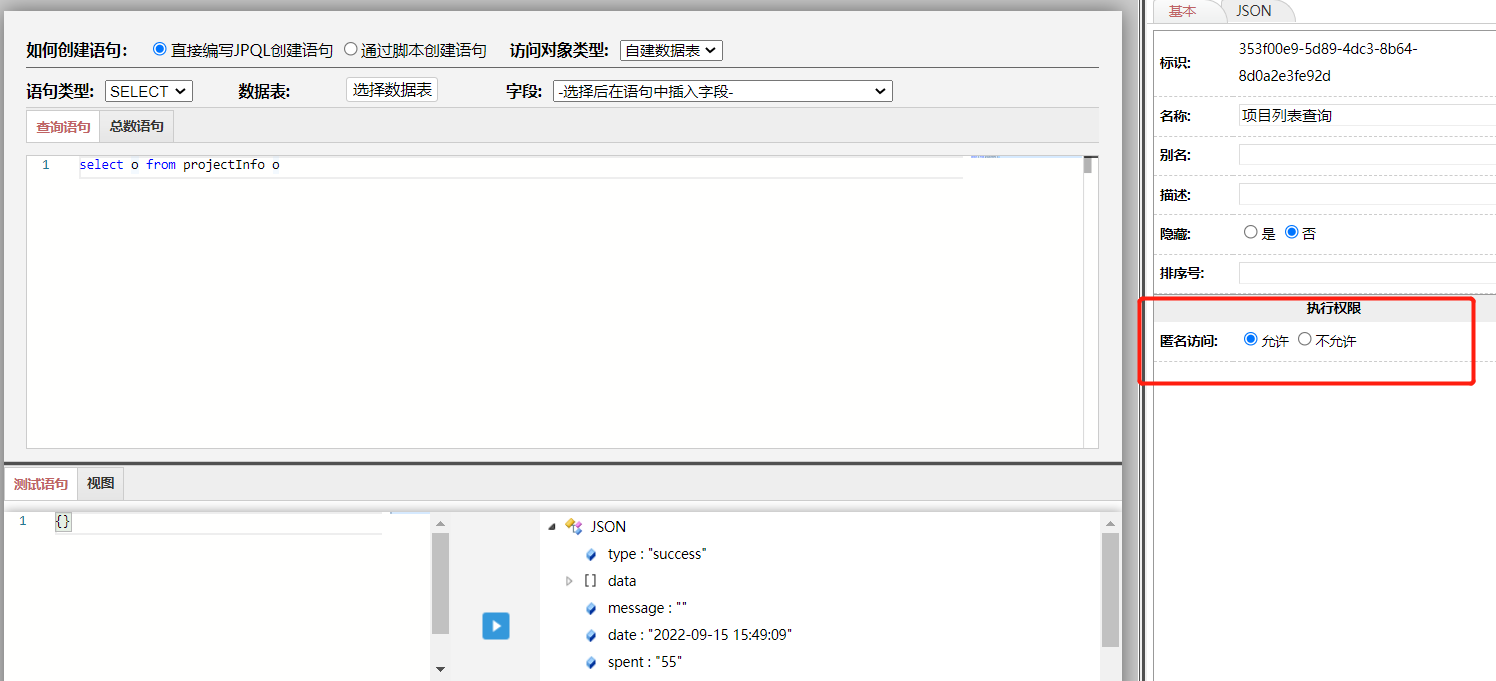This screenshot has width=1496, height=681.
Task: Click the test parameter editor containing {}
Action: (x=63, y=520)
